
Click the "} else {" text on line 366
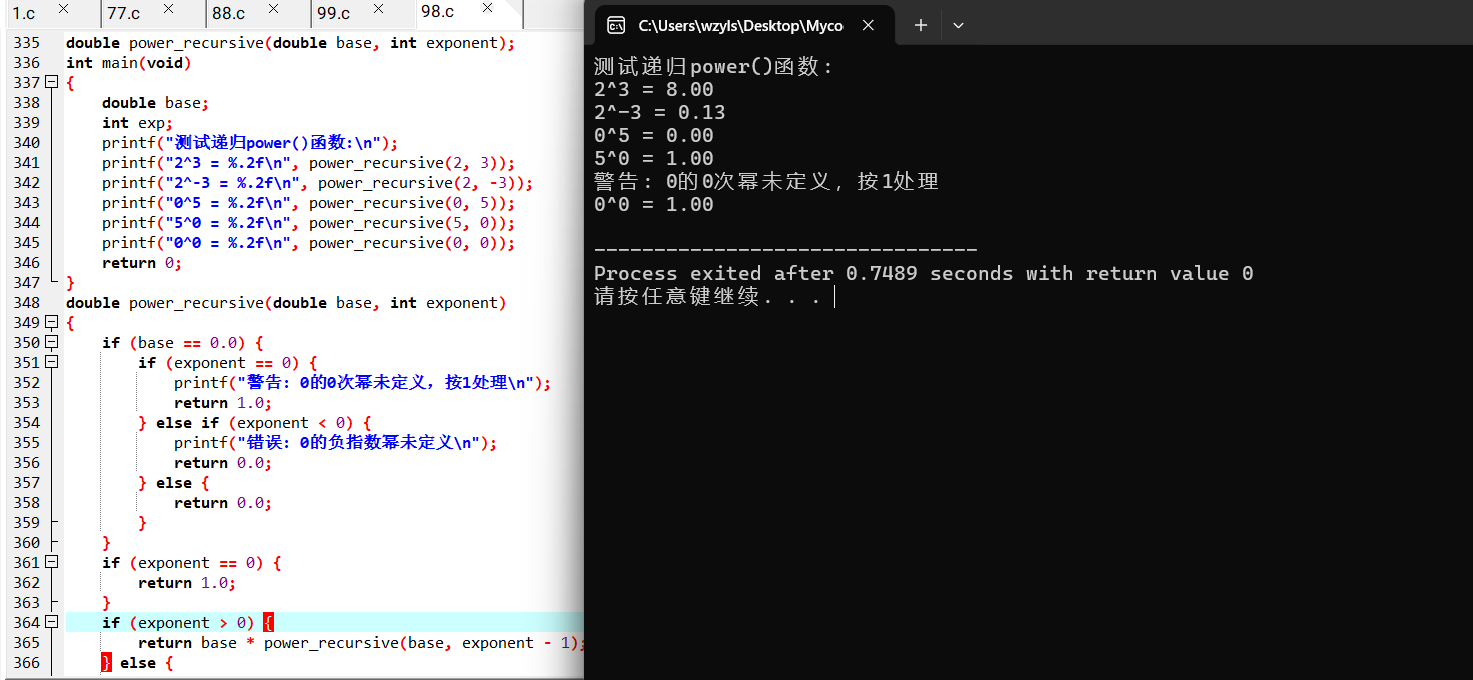point(137,663)
